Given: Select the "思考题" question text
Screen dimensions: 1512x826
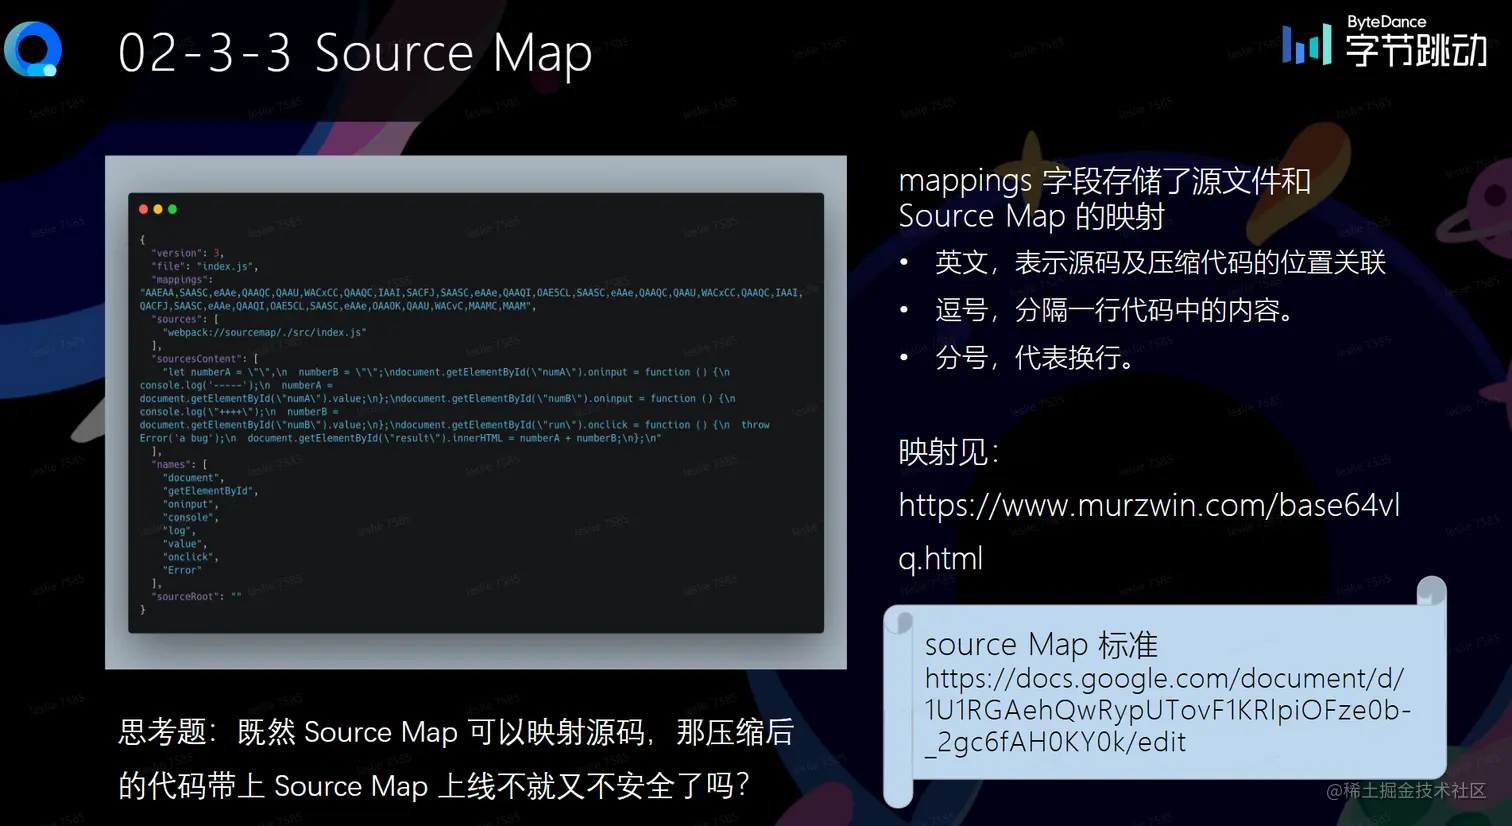Looking at the screenshot, I should click(x=456, y=759).
